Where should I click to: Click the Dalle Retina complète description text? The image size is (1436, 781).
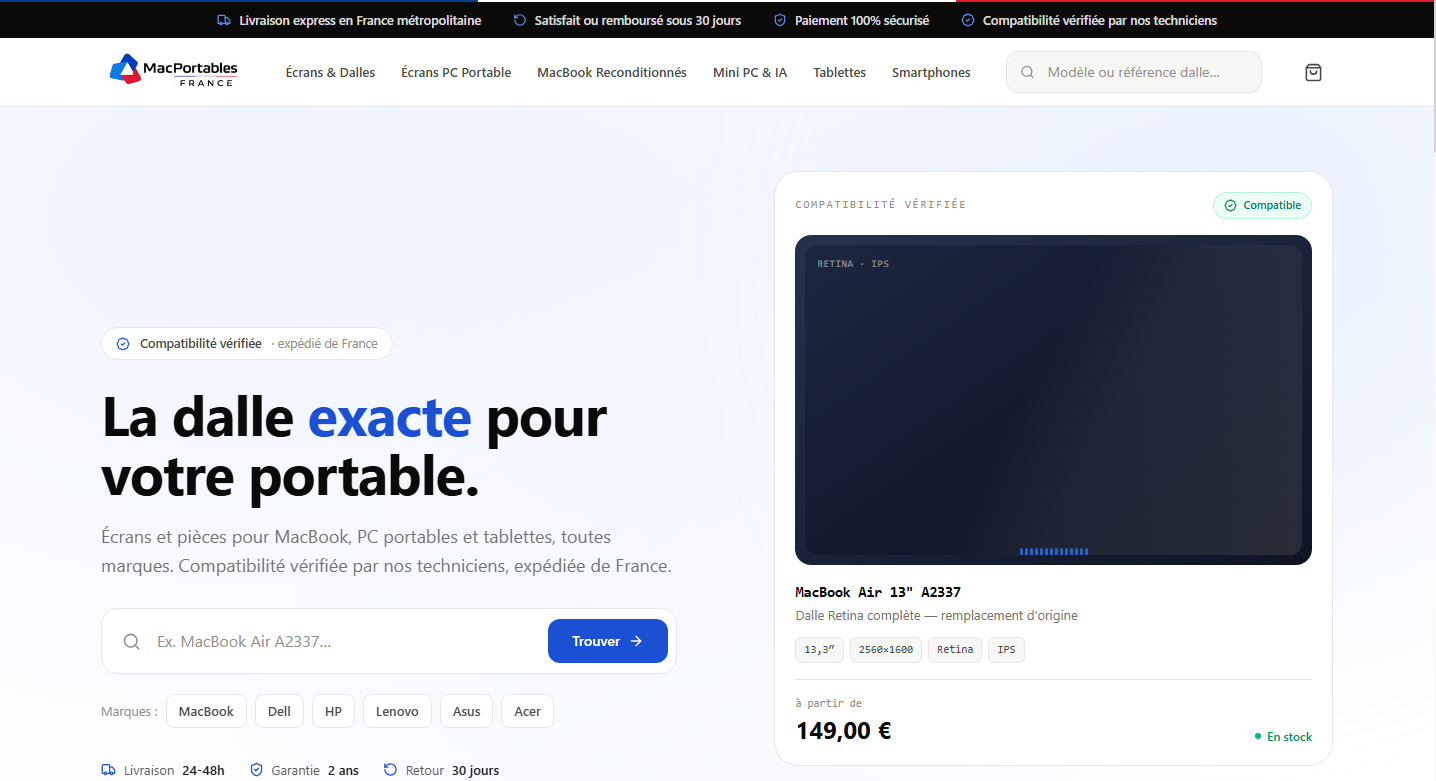[x=936, y=616]
